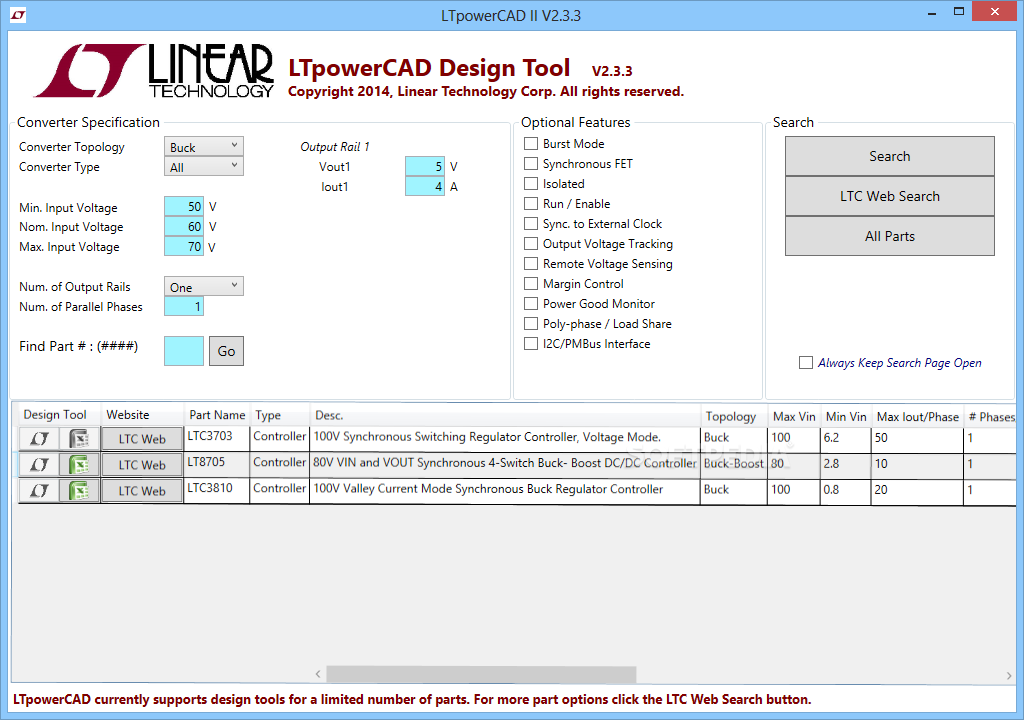This screenshot has width=1024, height=720.
Task: Check I2C/PMBus Interface option
Action: click(x=531, y=344)
